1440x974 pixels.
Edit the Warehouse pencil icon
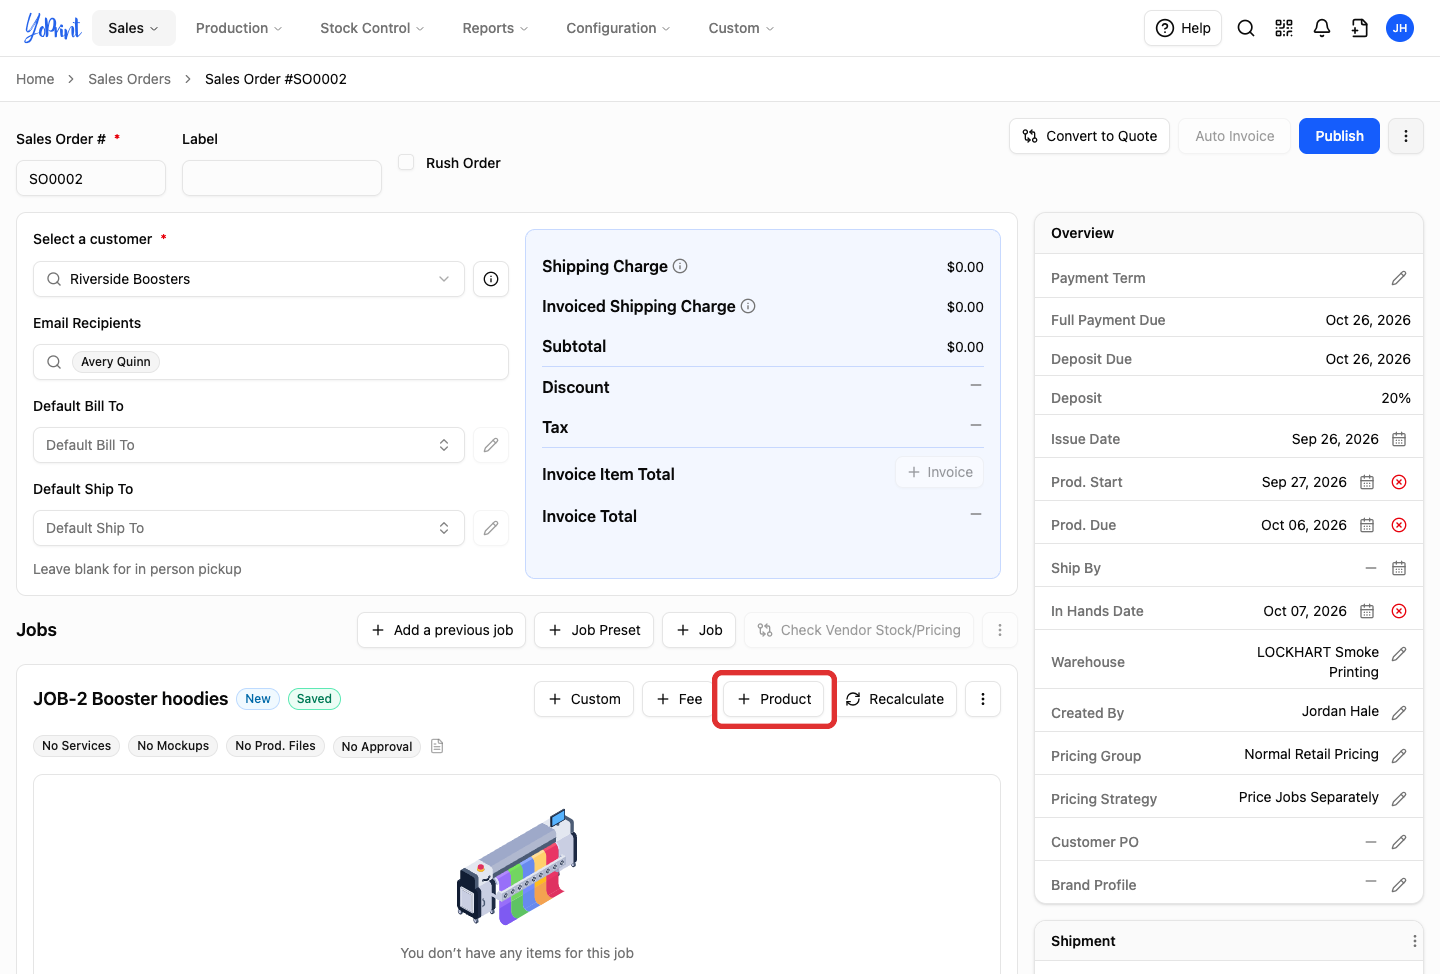point(1399,654)
